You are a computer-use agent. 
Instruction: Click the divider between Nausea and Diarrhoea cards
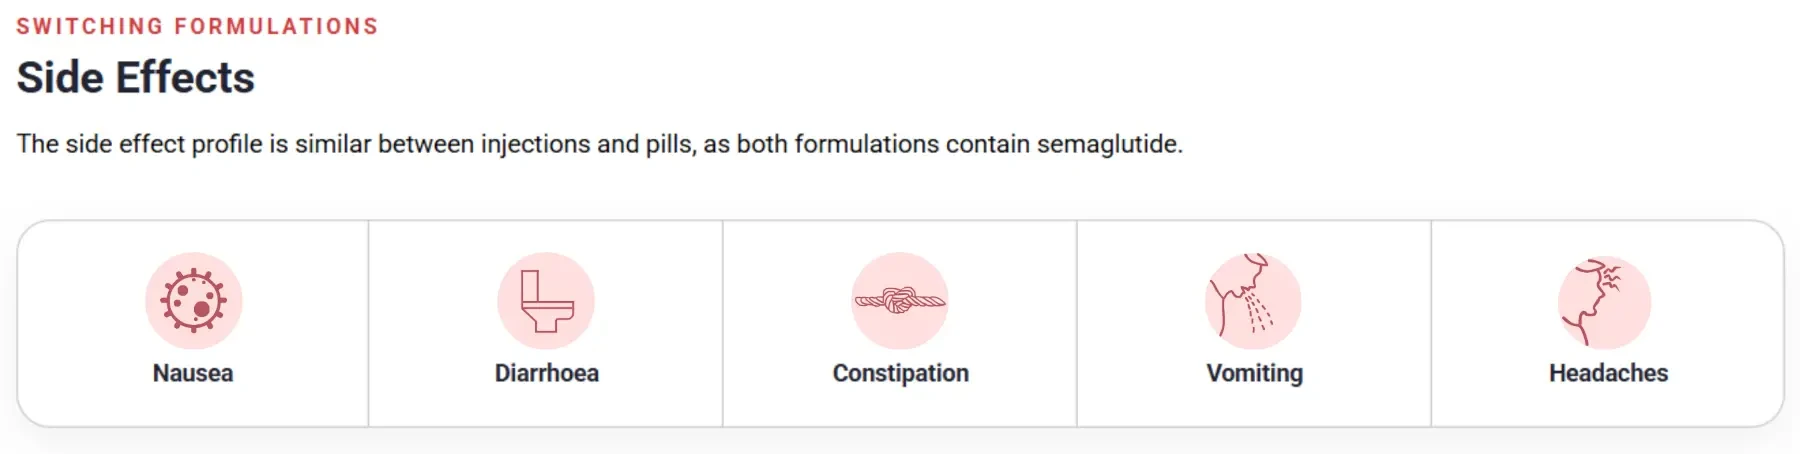coord(368,323)
